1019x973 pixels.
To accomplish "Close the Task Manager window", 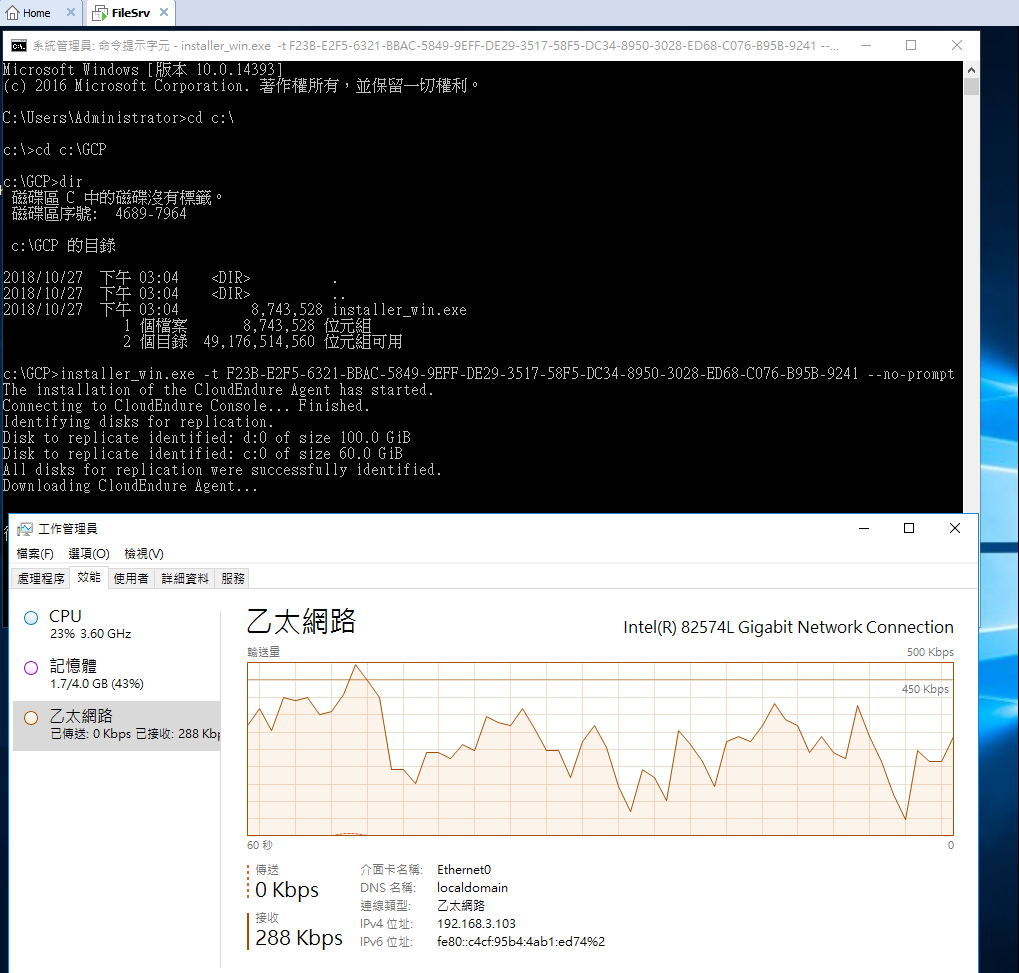I will [x=955, y=528].
